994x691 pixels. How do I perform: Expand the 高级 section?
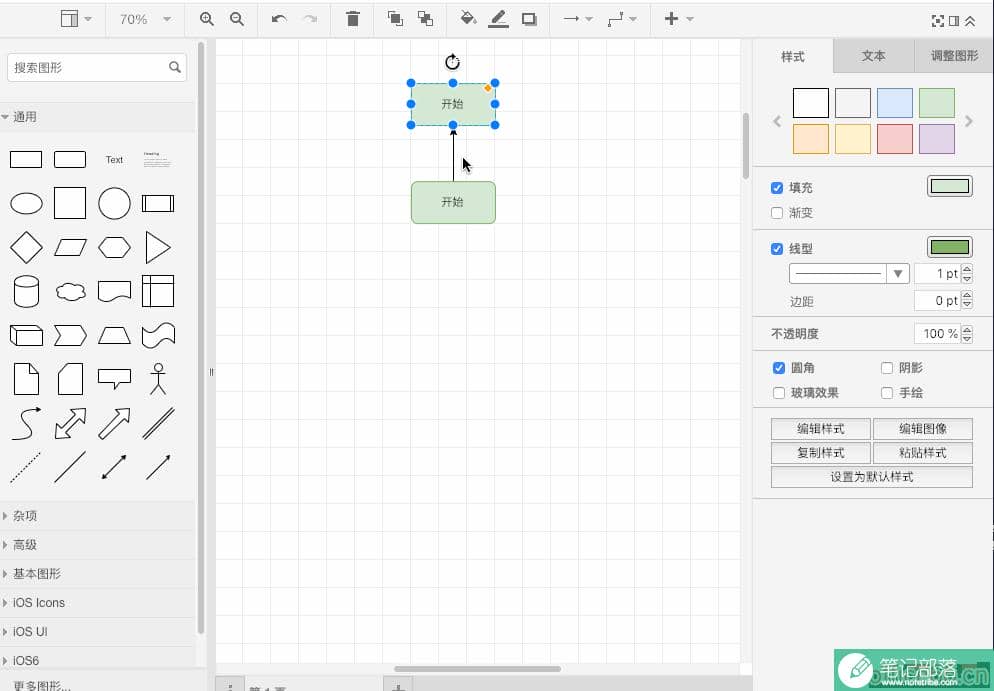click(98, 545)
